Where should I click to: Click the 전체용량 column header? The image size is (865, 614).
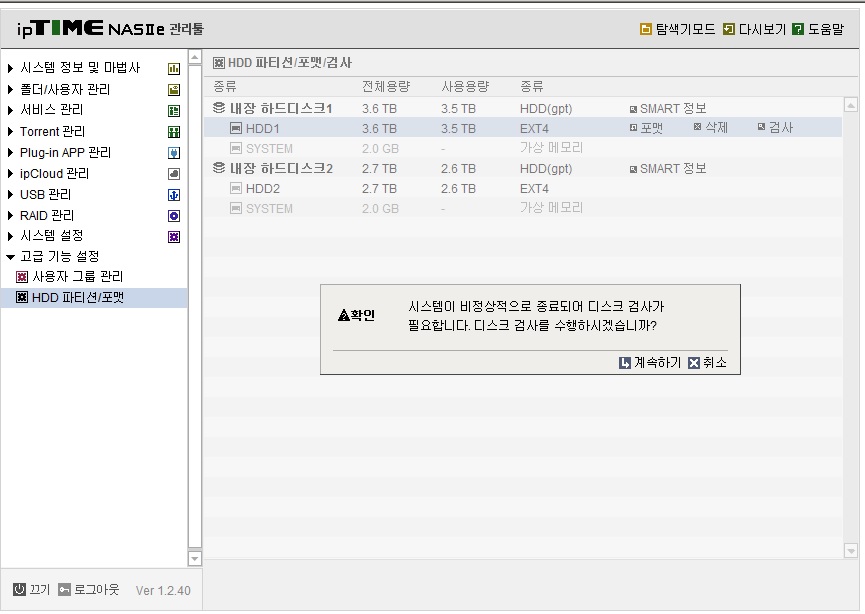(386, 87)
